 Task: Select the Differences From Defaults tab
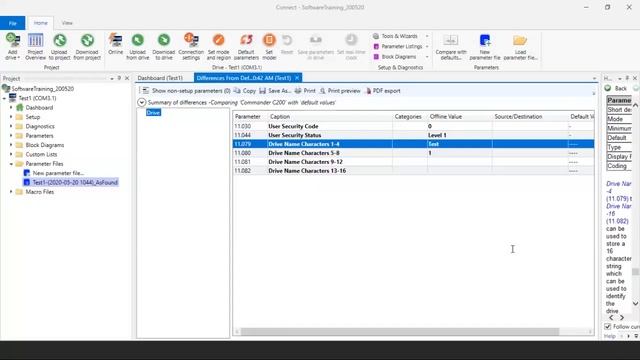[244, 78]
